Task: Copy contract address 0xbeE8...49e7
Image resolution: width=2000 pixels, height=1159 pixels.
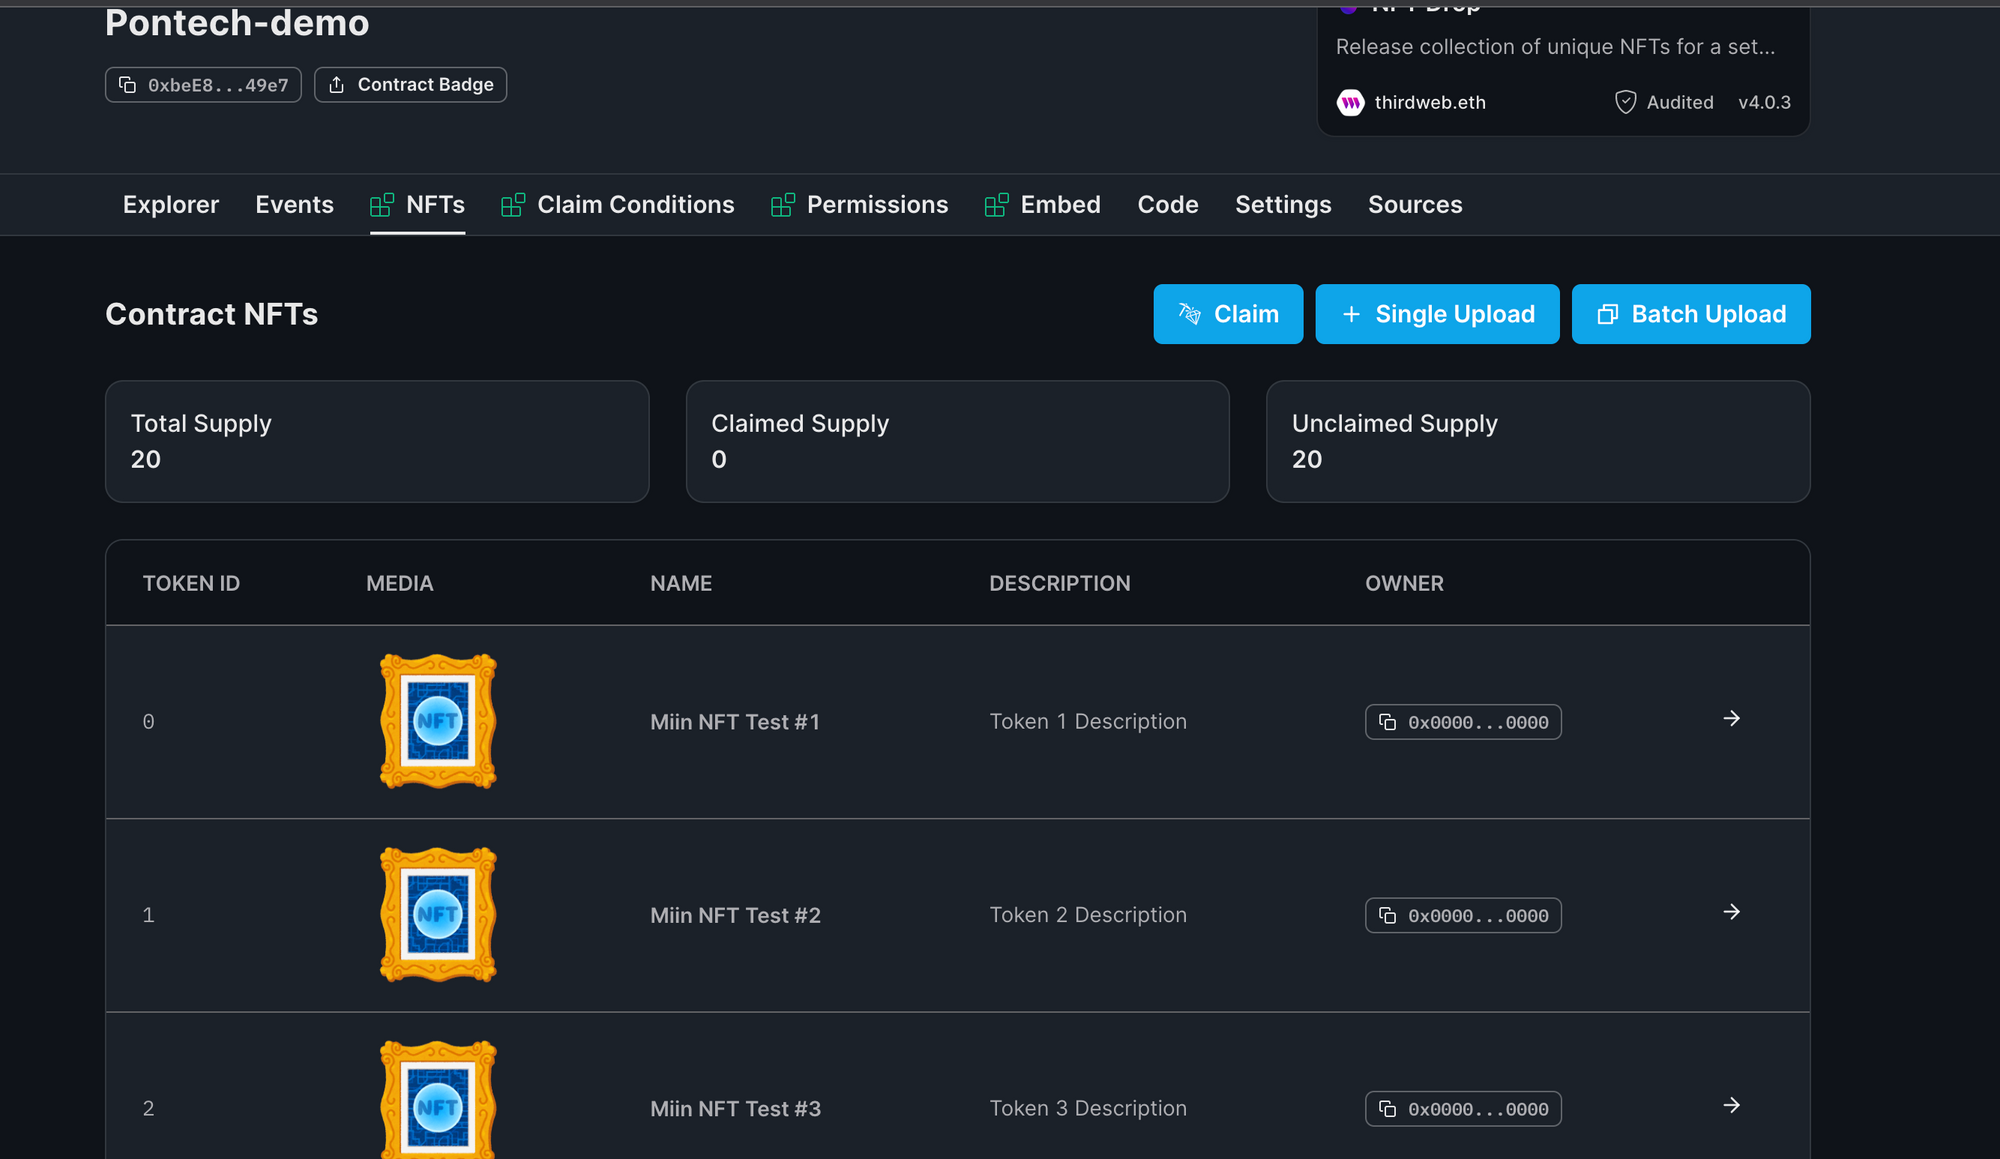Action: click(203, 85)
